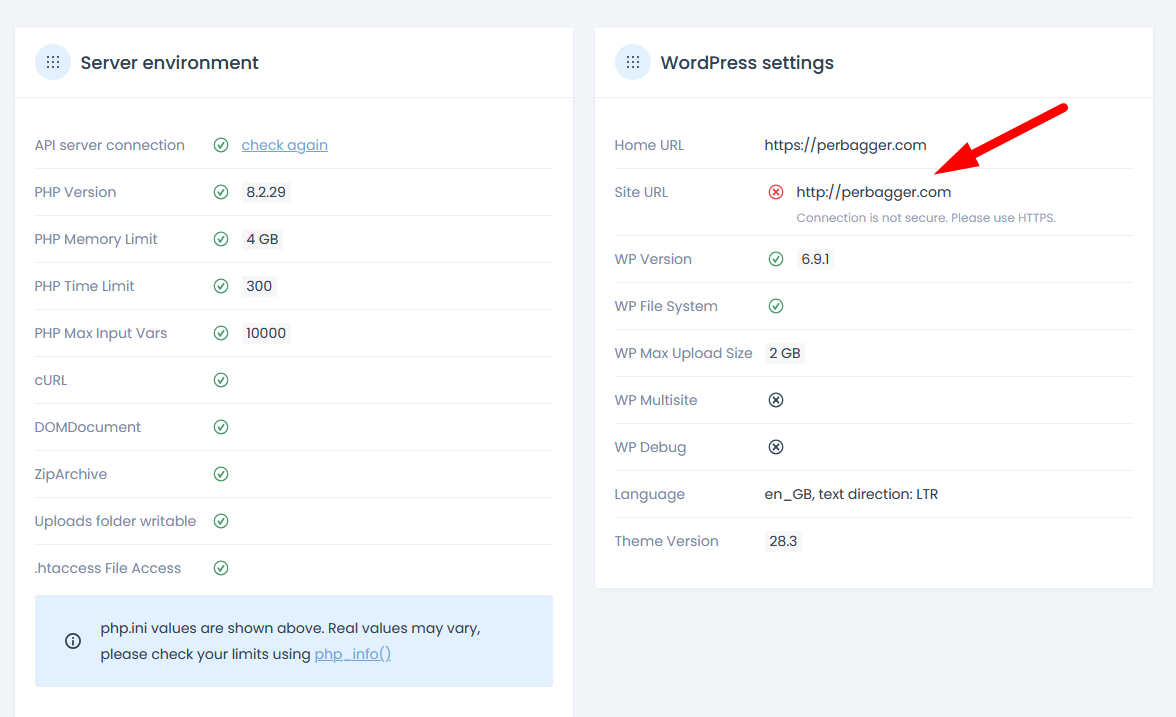This screenshot has height=717, width=1176.
Task: Click the green check next to PHP Version
Action: pos(221,192)
